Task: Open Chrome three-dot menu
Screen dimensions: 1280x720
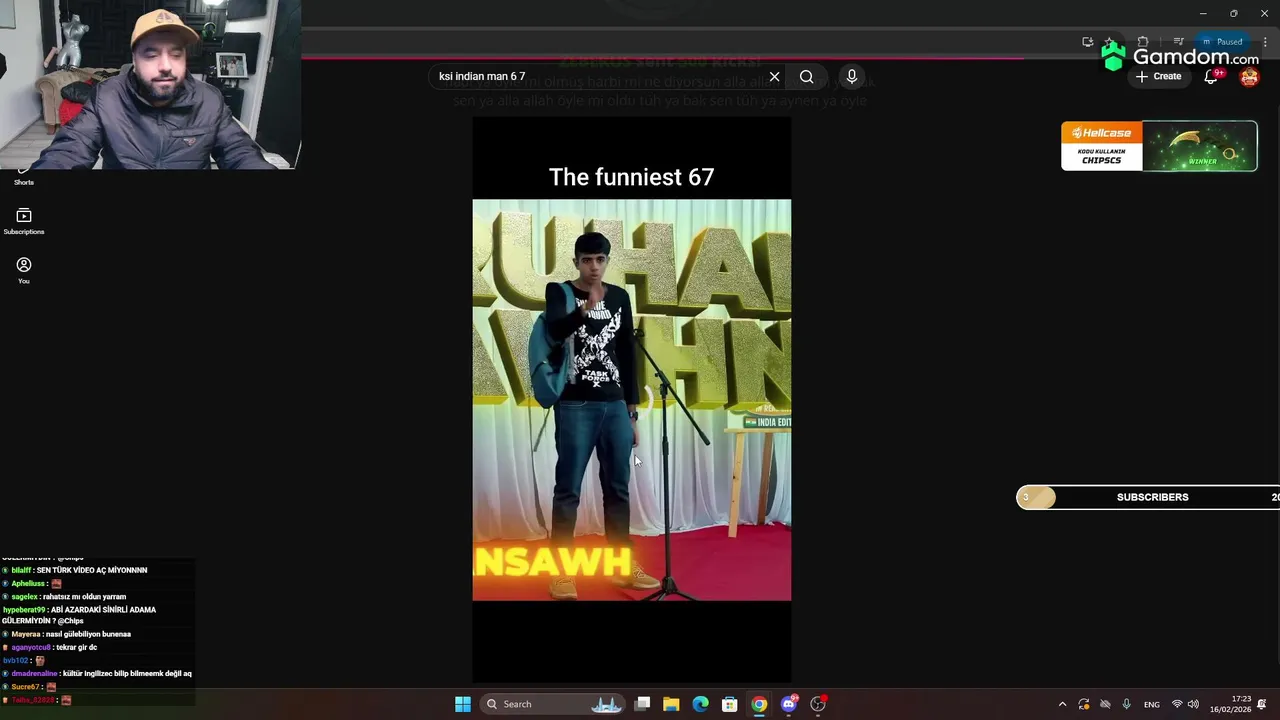Action: coord(1265,41)
